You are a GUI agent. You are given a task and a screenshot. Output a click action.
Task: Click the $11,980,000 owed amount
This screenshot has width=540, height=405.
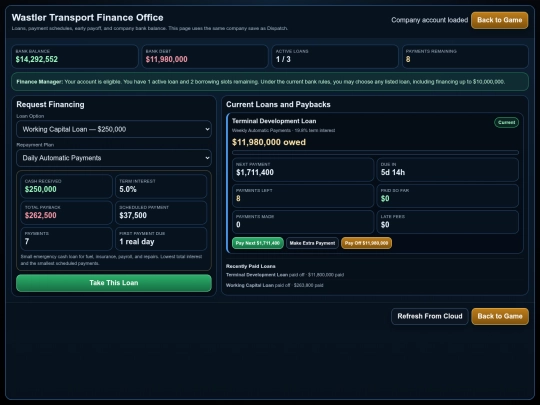269,142
